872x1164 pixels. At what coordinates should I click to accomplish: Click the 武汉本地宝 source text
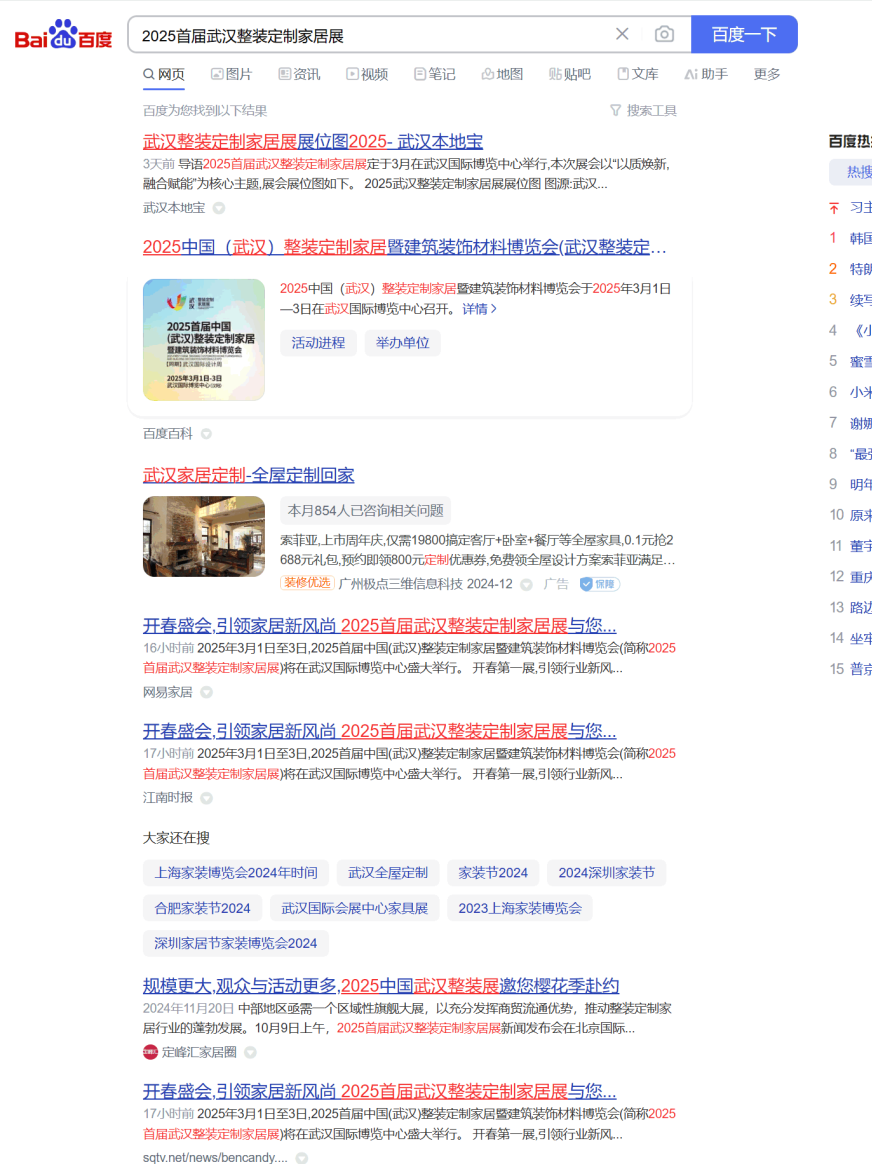point(174,208)
